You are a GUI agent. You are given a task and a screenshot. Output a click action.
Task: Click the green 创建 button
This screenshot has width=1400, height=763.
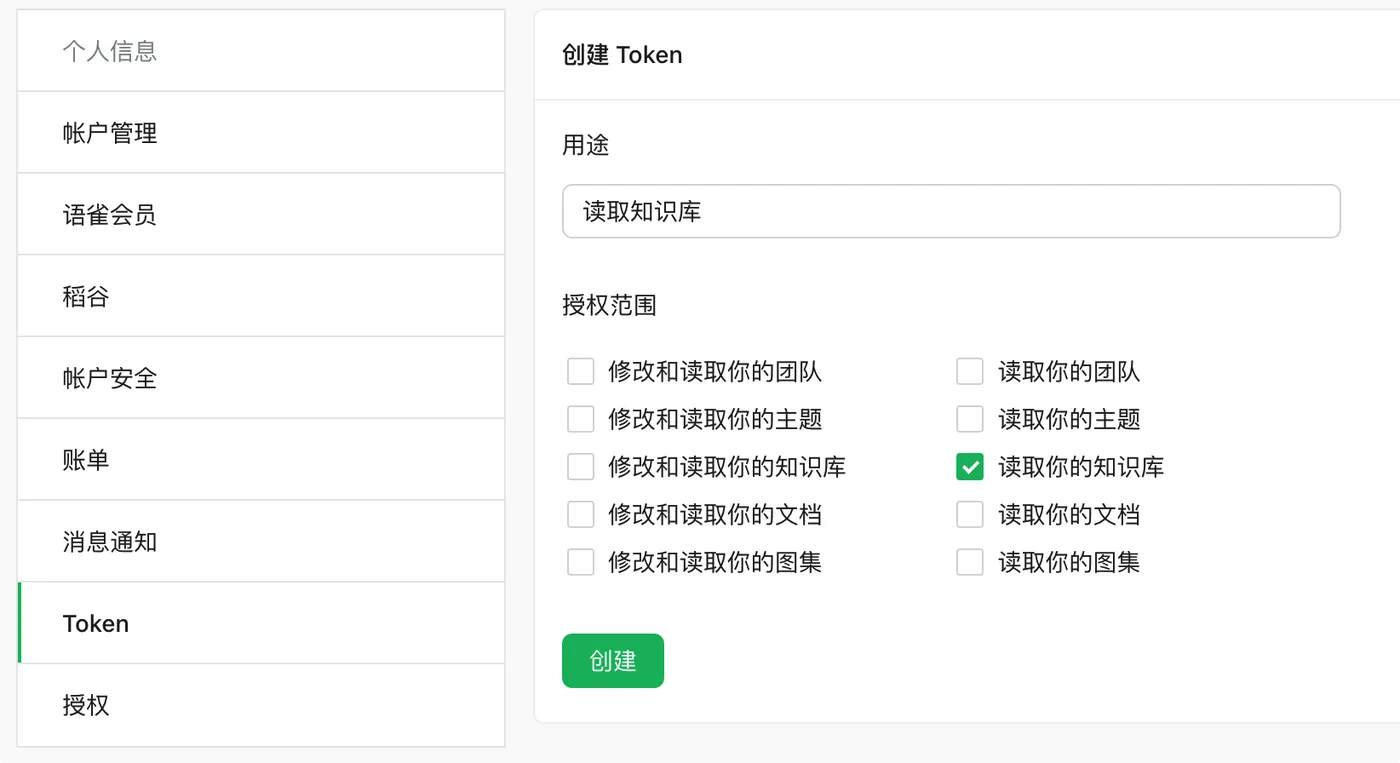click(613, 661)
